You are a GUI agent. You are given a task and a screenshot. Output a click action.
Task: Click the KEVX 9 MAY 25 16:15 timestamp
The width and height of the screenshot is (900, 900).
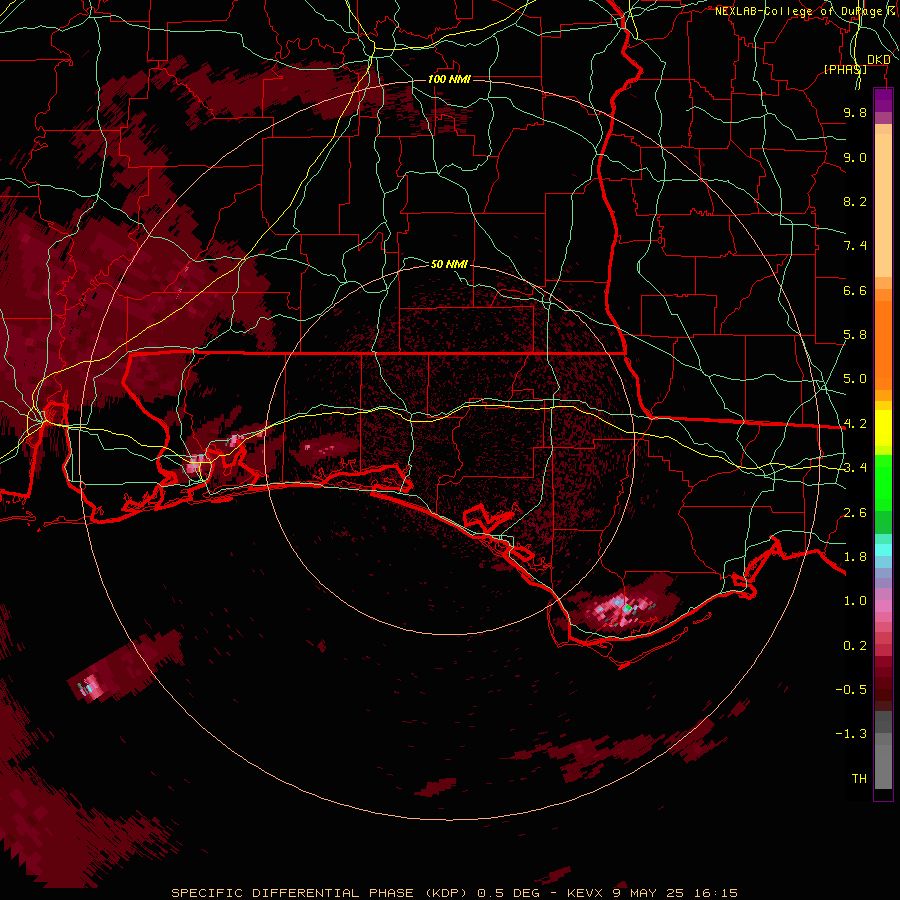pos(652,893)
